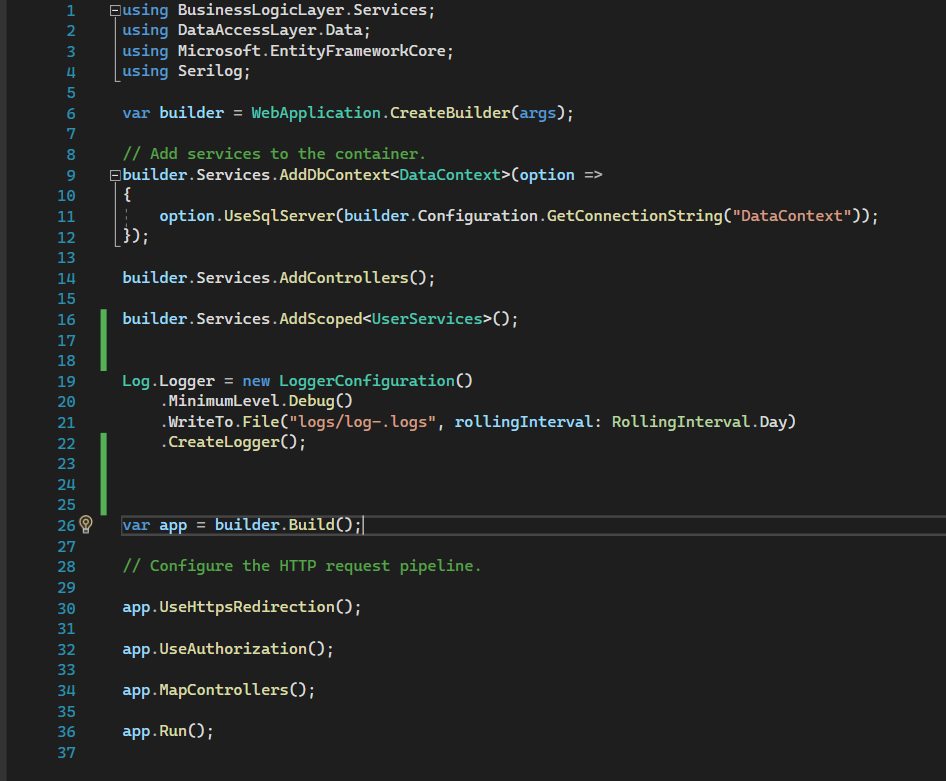Click the 'Configure the HTTP request pipeline' comment

click(301, 566)
